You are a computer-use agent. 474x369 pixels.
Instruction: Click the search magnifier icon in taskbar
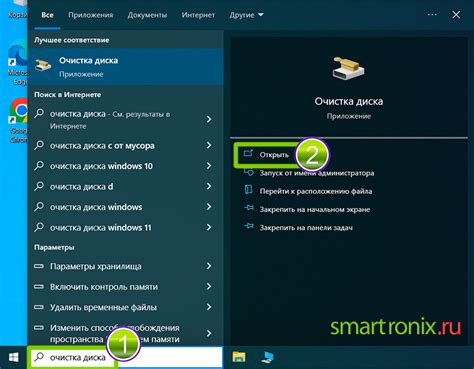(x=39, y=357)
